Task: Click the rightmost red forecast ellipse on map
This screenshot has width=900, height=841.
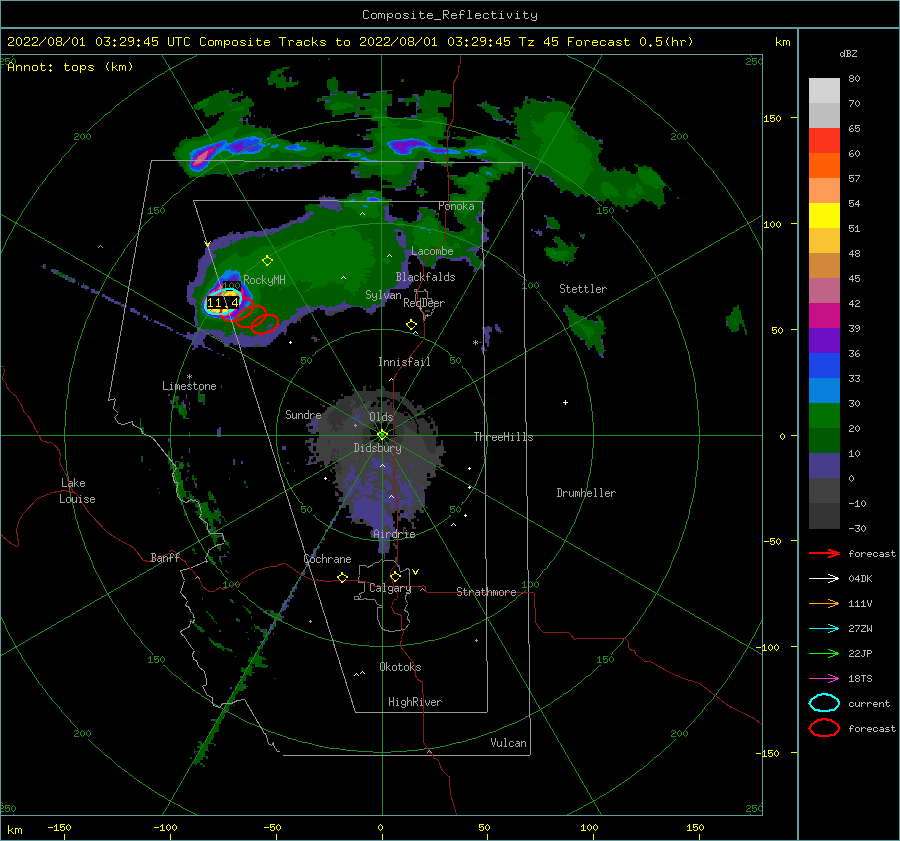Action: 265,324
